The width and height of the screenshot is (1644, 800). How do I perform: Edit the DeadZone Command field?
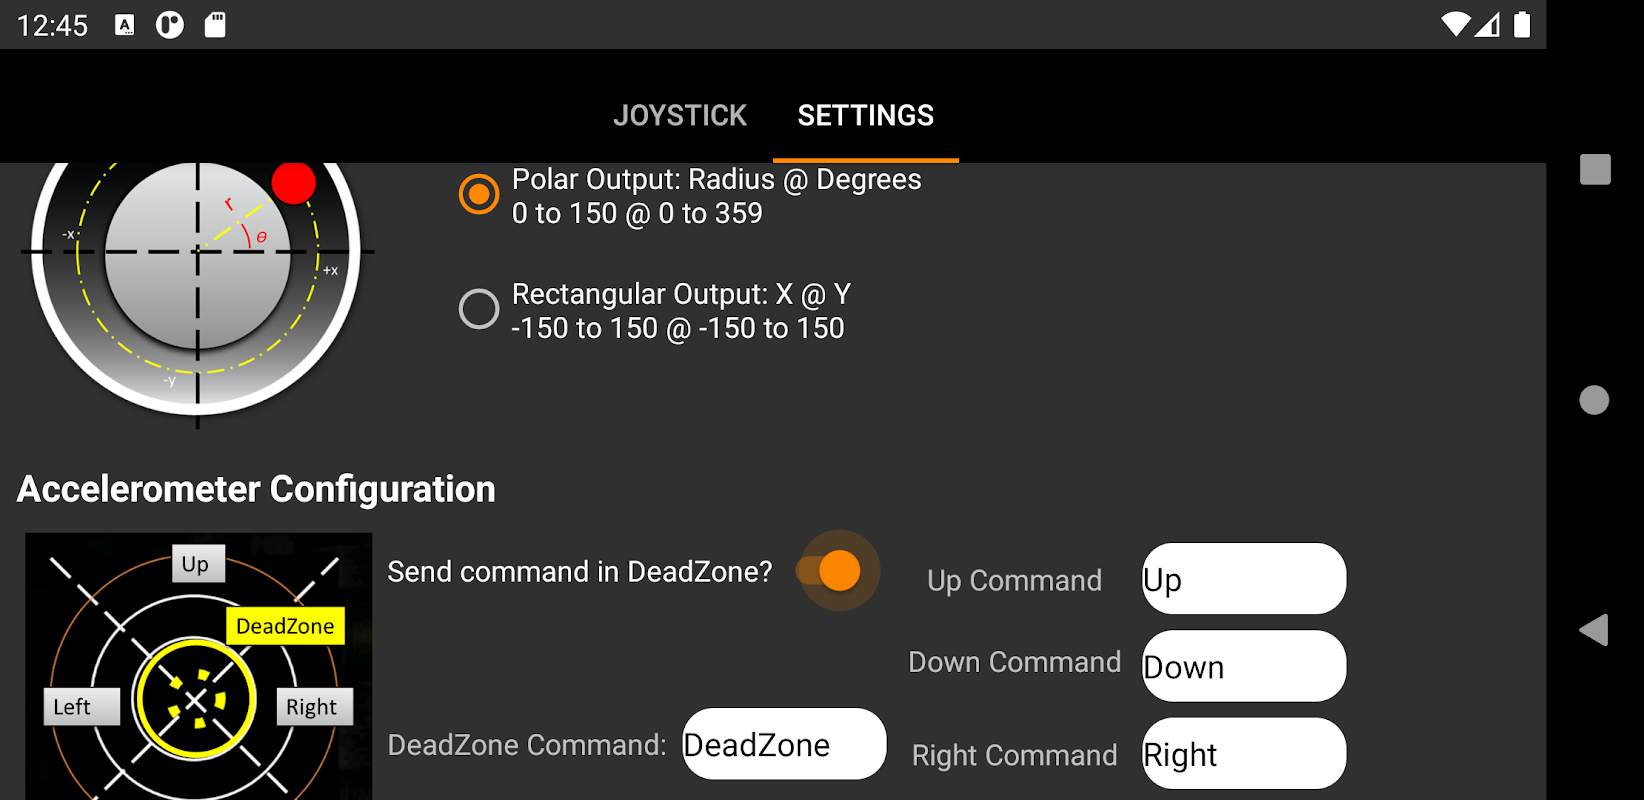click(784, 744)
